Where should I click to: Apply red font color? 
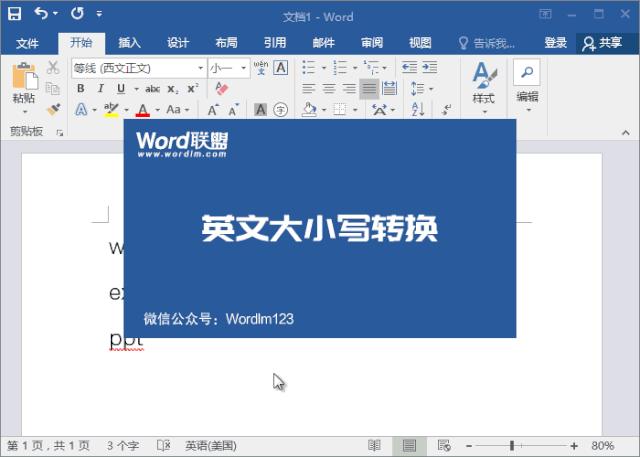tap(142, 110)
